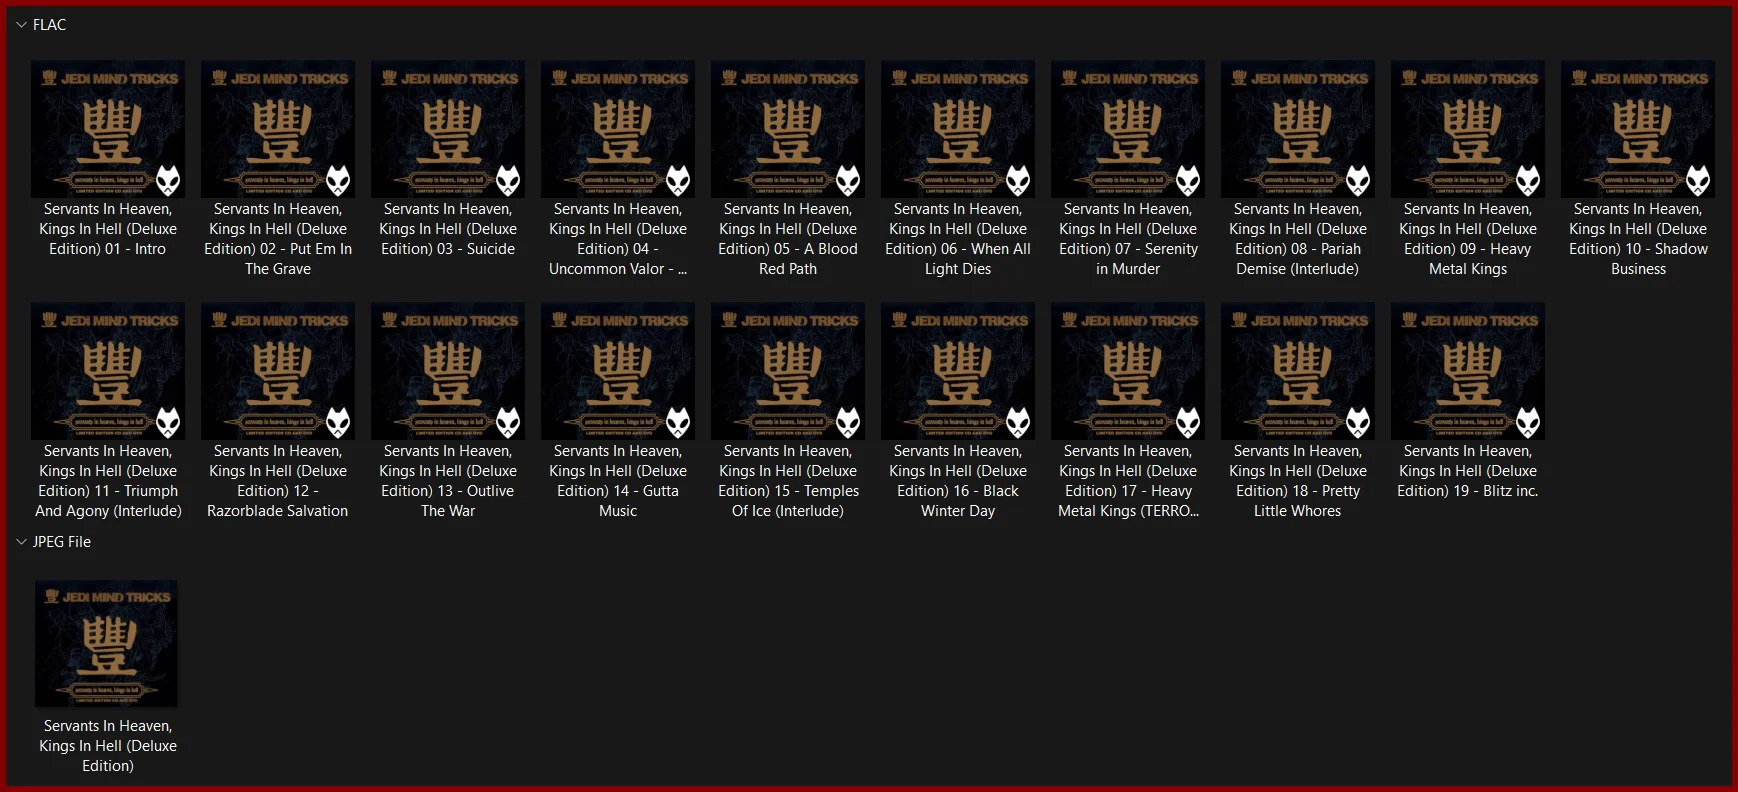The width and height of the screenshot is (1738, 792).
Task: Click file name '04 - Uncommon Valor - ...'
Action: click(x=618, y=239)
